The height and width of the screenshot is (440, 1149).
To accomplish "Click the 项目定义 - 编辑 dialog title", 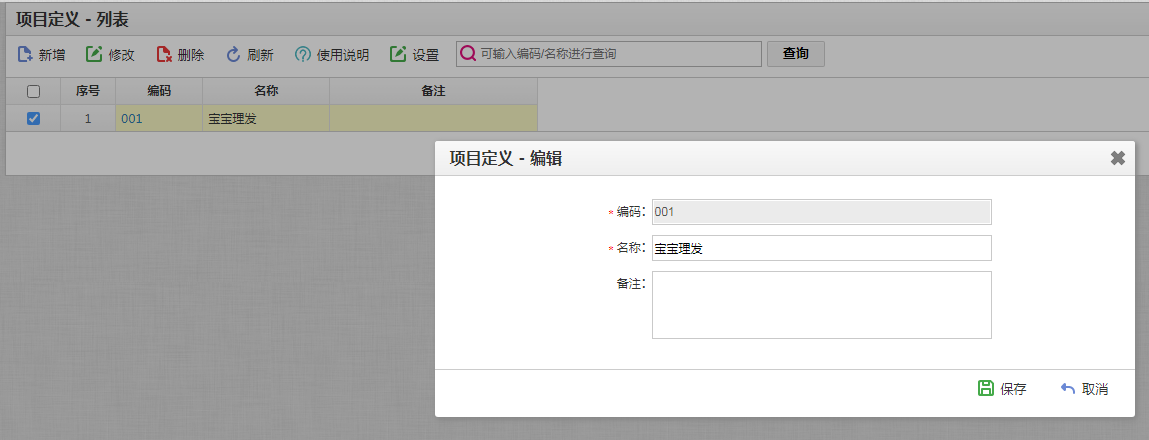I will coord(506,158).
